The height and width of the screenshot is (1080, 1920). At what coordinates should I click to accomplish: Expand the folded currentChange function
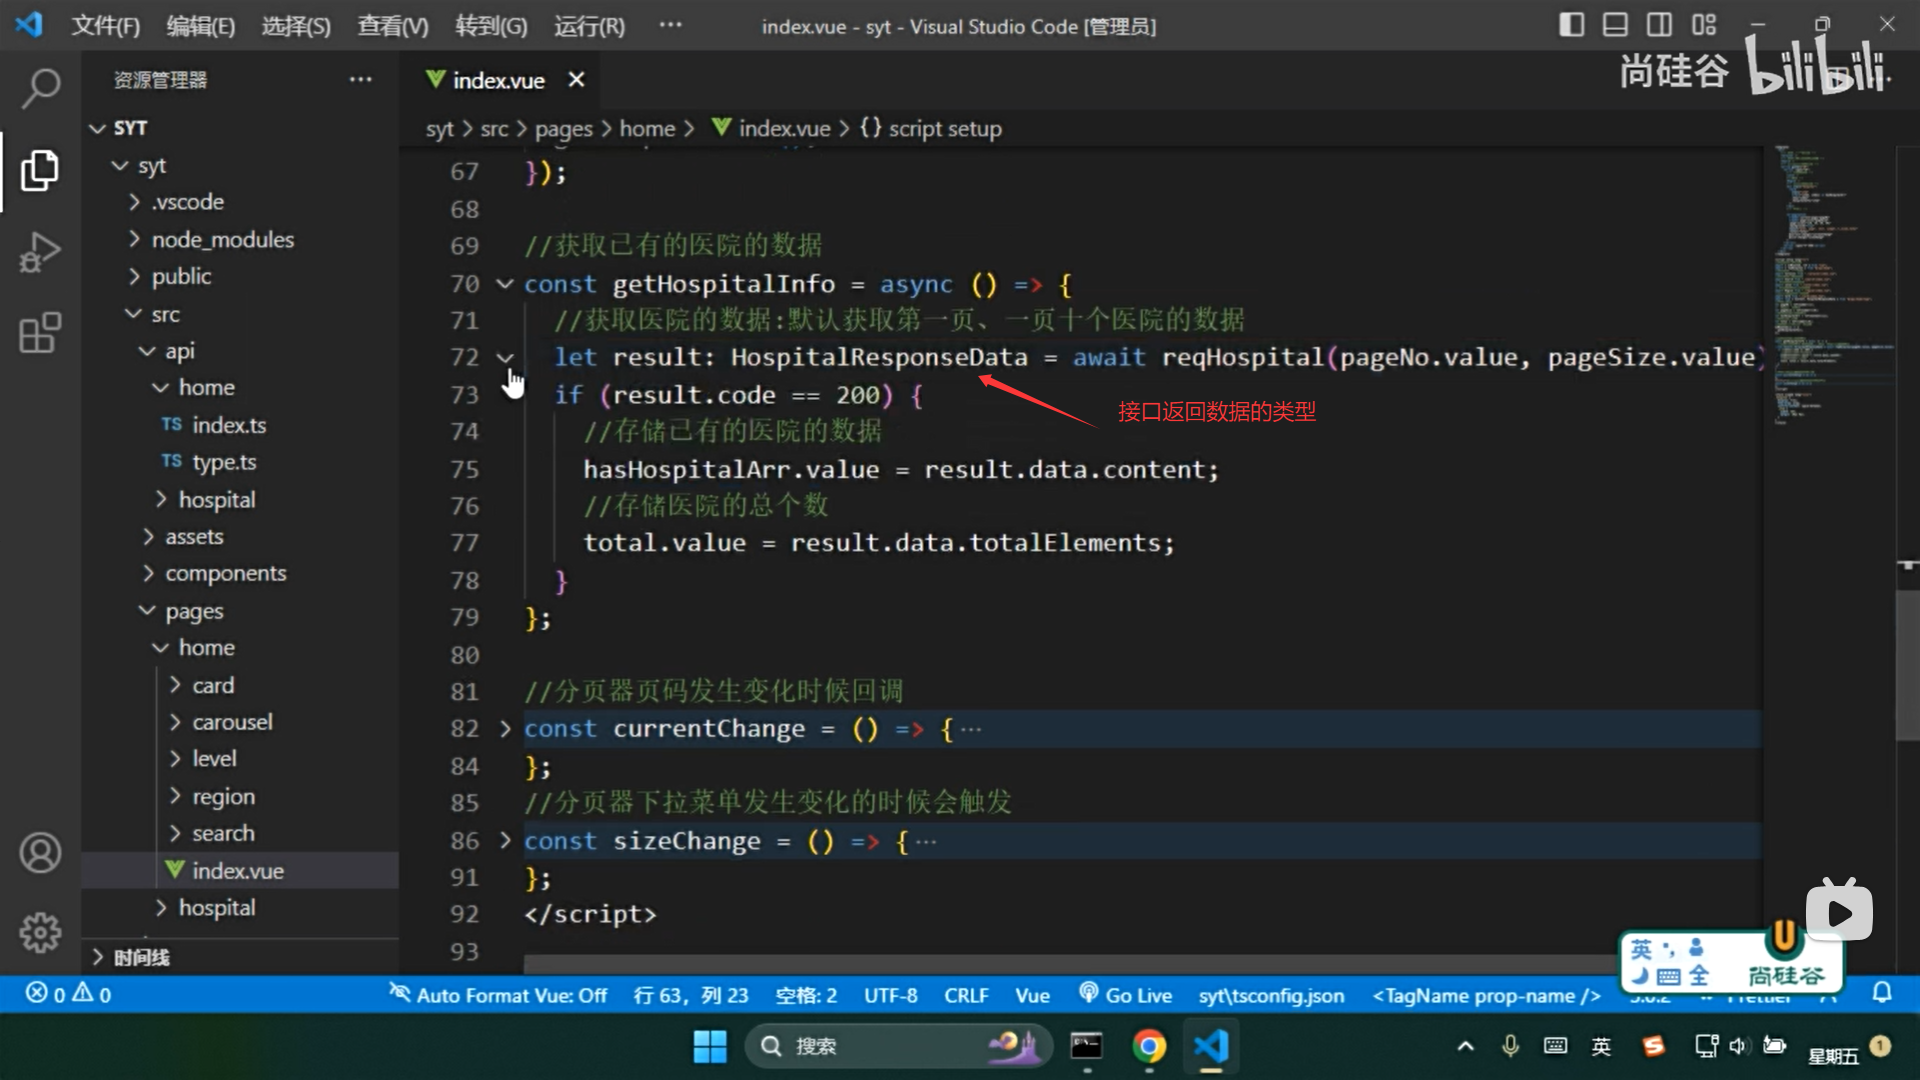click(505, 729)
